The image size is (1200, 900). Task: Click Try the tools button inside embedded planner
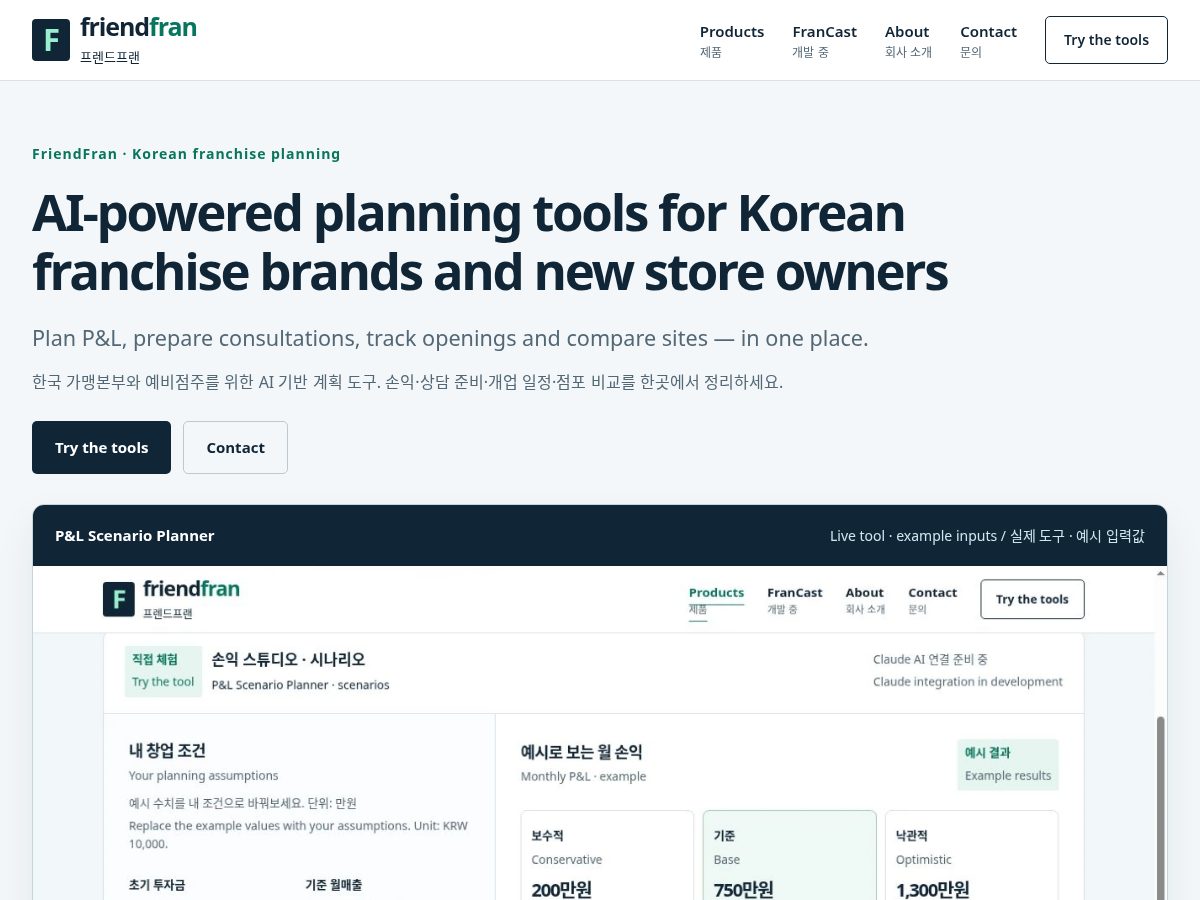click(1032, 599)
